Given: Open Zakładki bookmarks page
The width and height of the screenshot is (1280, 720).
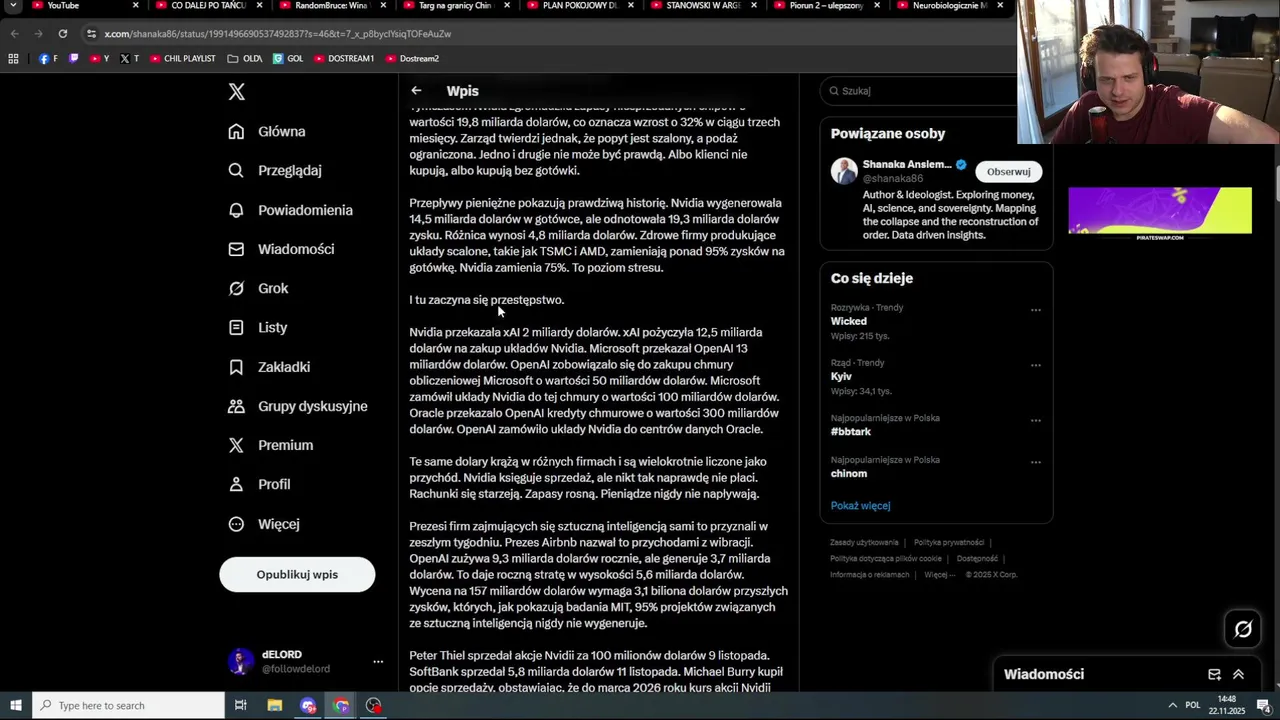Looking at the screenshot, I should pyautogui.click(x=269, y=367).
